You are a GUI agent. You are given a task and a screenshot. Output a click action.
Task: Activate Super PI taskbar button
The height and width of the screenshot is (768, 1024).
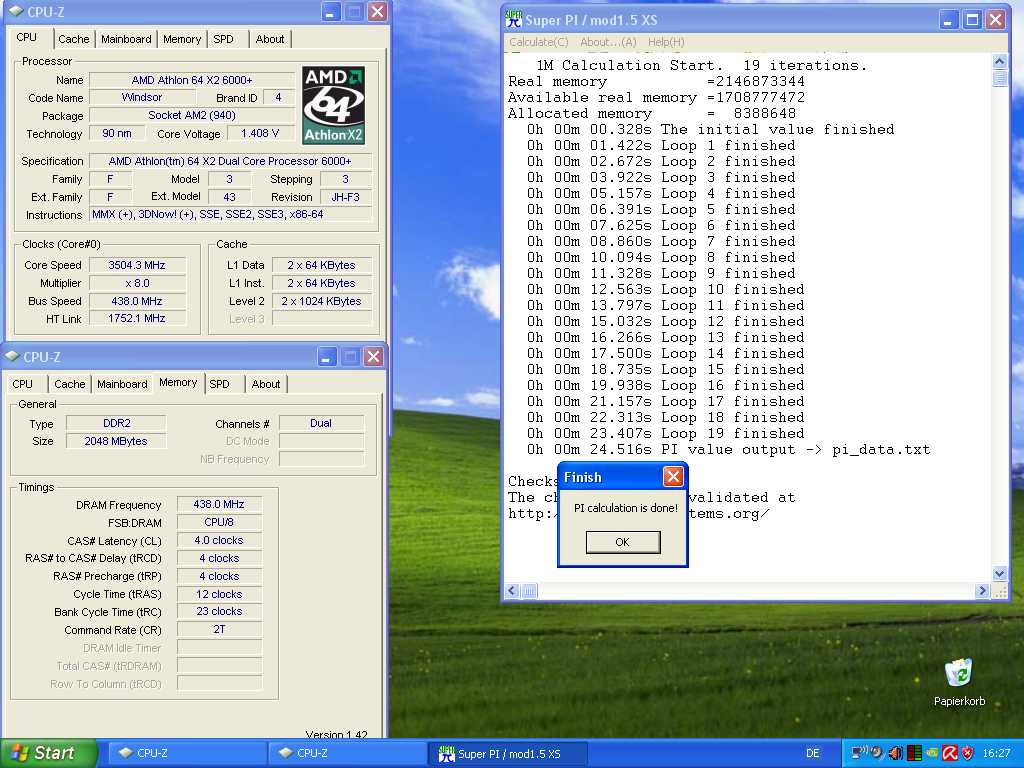[x=508, y=753]
